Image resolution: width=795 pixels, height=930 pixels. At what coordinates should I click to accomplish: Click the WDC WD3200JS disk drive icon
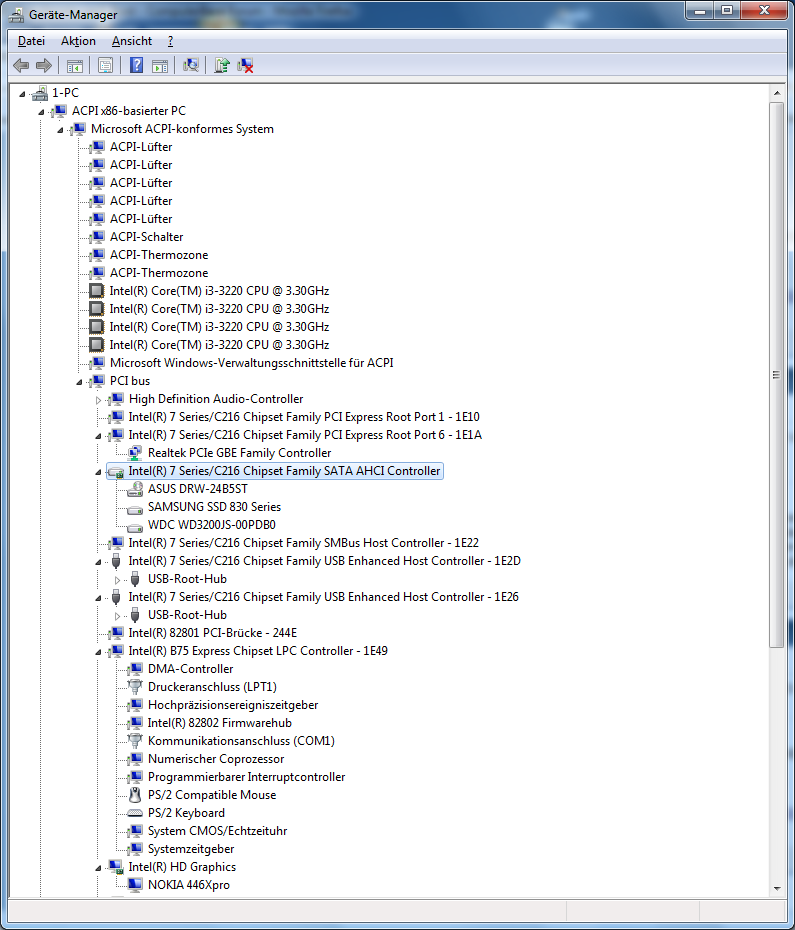pos(135,526)
